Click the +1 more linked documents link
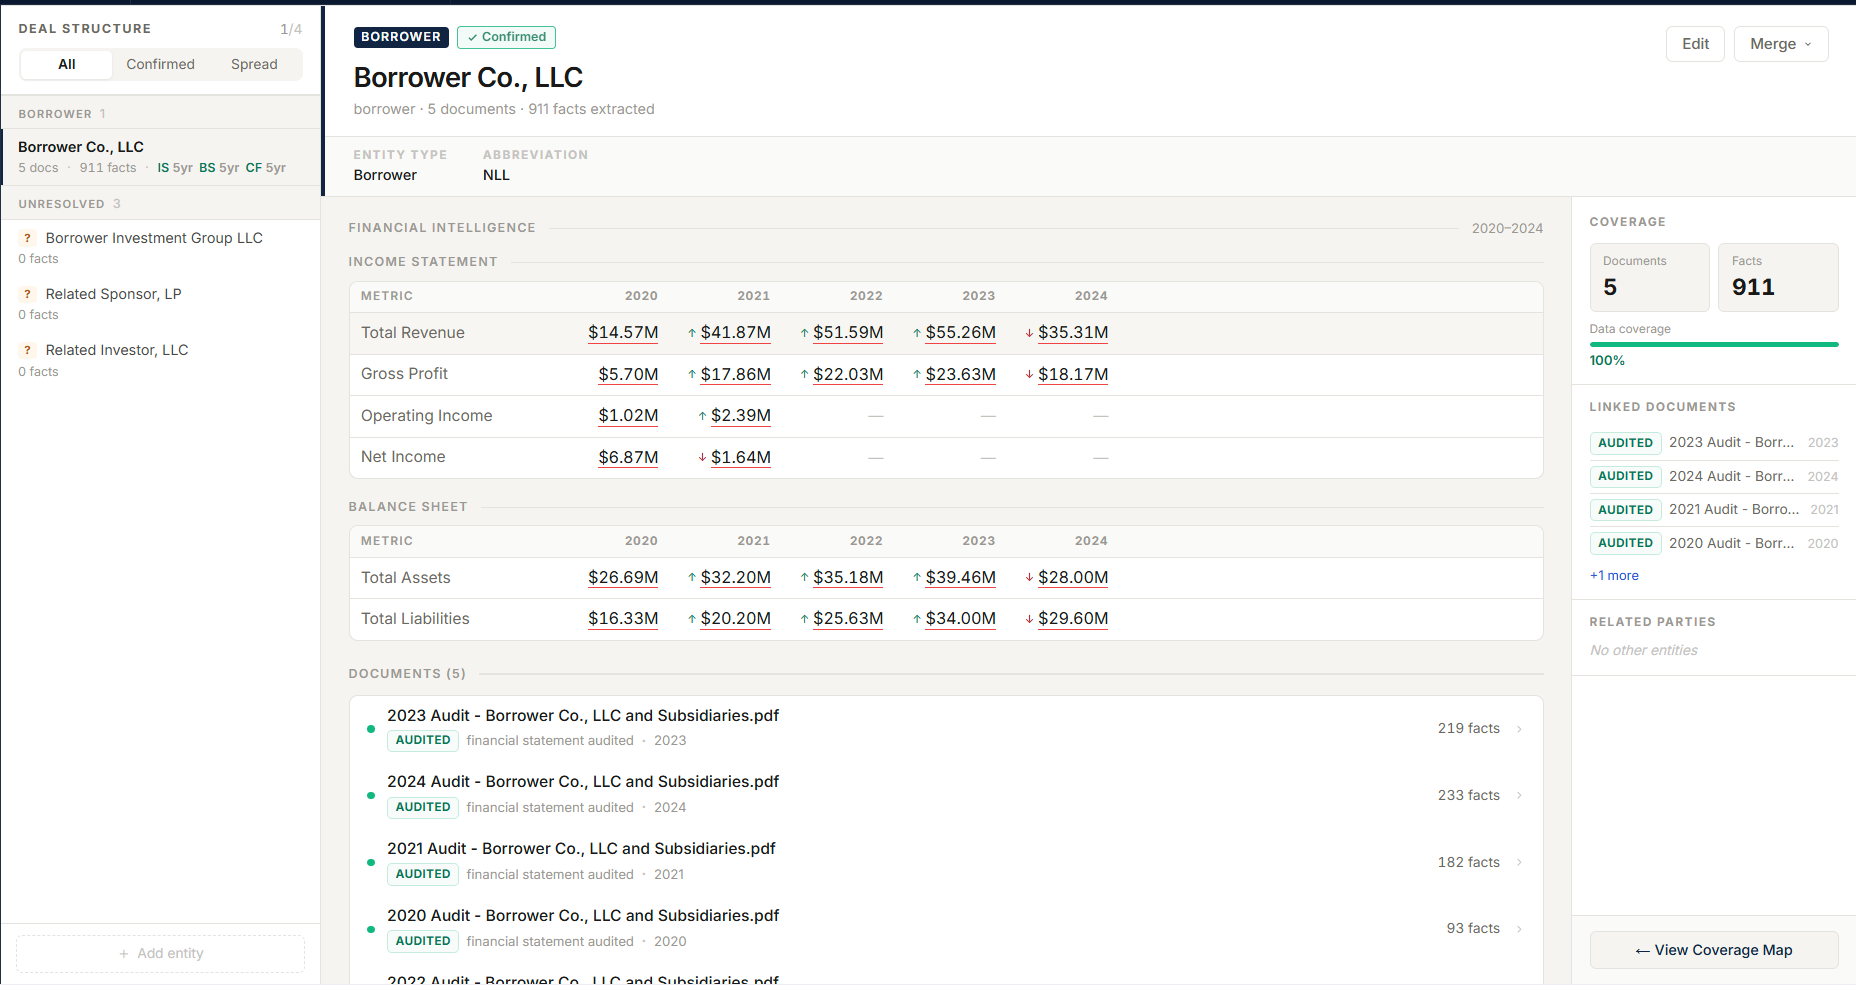 coord(1614,576)
